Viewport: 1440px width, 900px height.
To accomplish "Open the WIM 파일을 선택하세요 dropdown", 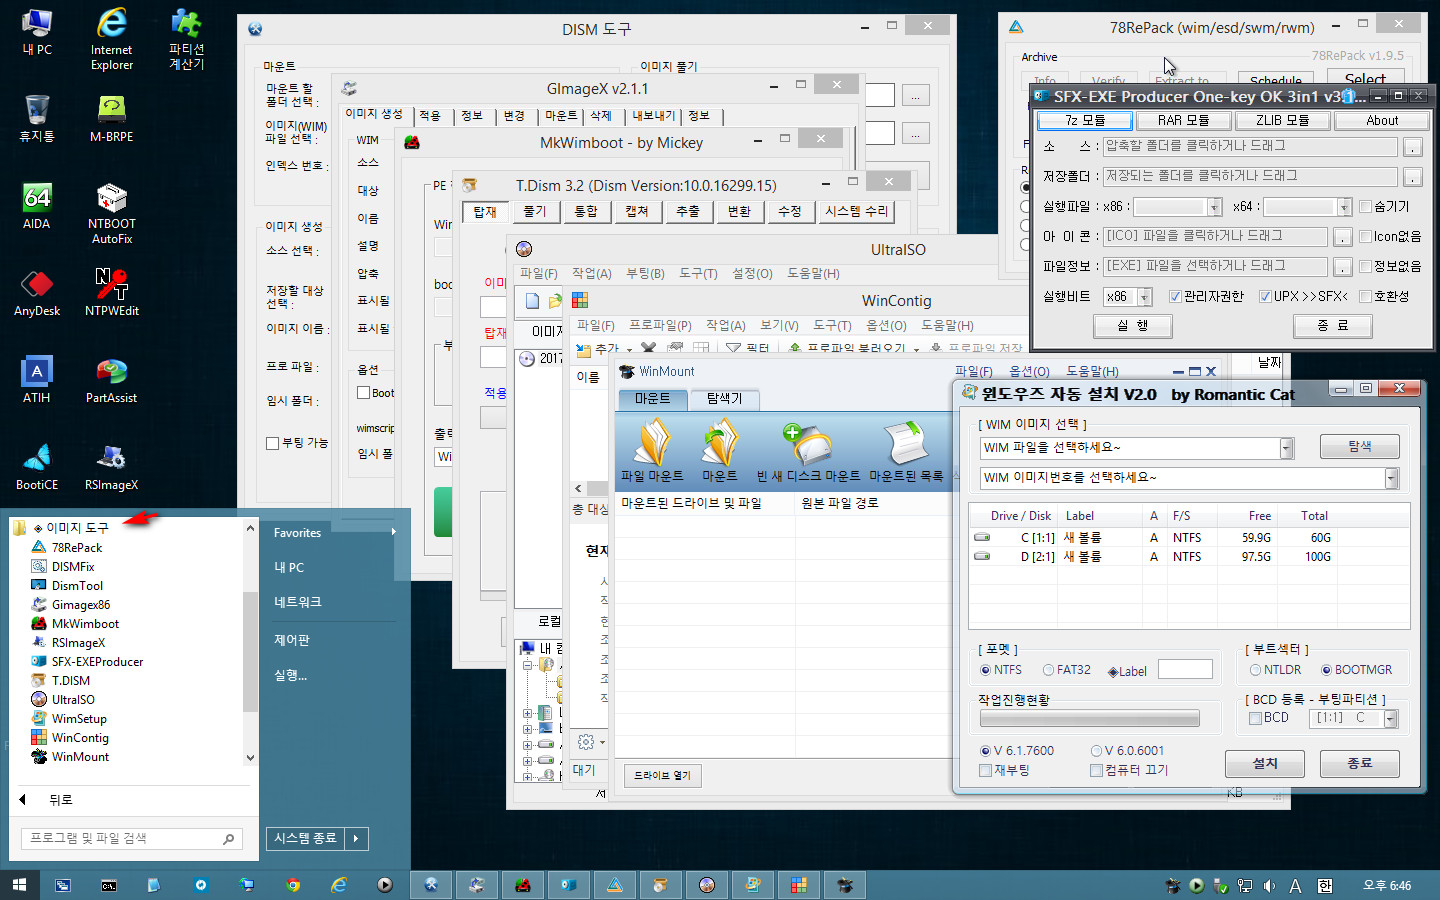I will click(1286, 448).
